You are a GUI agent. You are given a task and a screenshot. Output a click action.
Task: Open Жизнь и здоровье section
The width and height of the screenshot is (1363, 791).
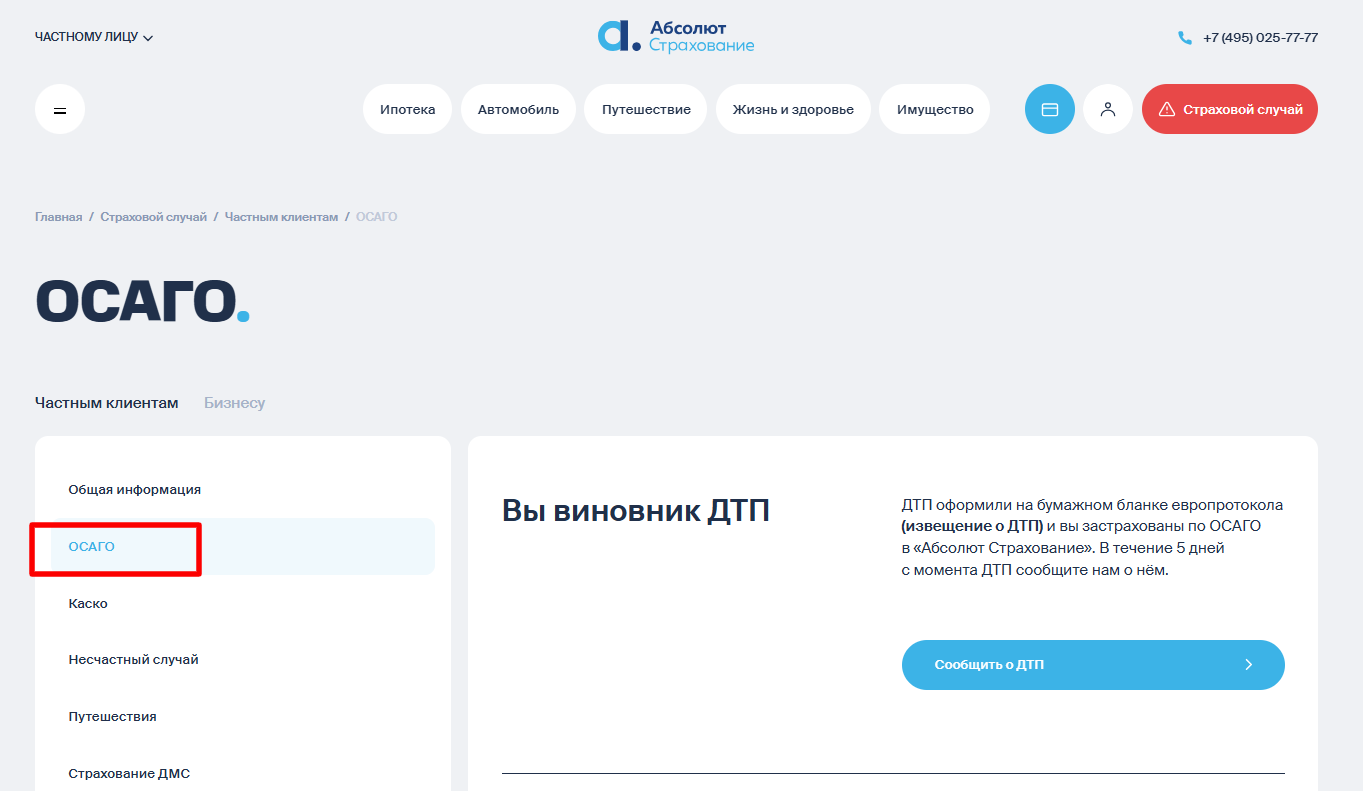pyautogui.click(x=792, y=110)
